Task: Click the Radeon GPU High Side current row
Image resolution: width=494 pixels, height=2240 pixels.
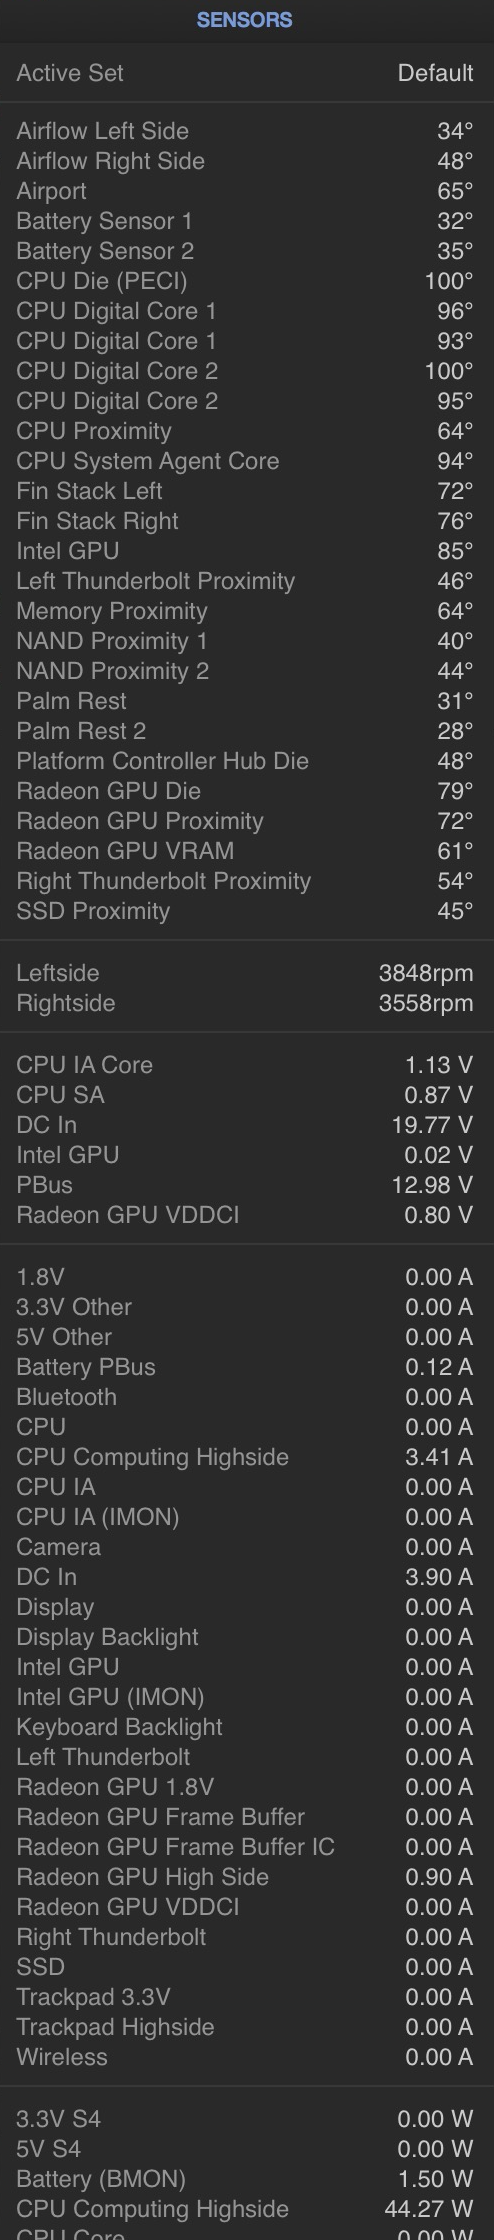Action: 247,1877
